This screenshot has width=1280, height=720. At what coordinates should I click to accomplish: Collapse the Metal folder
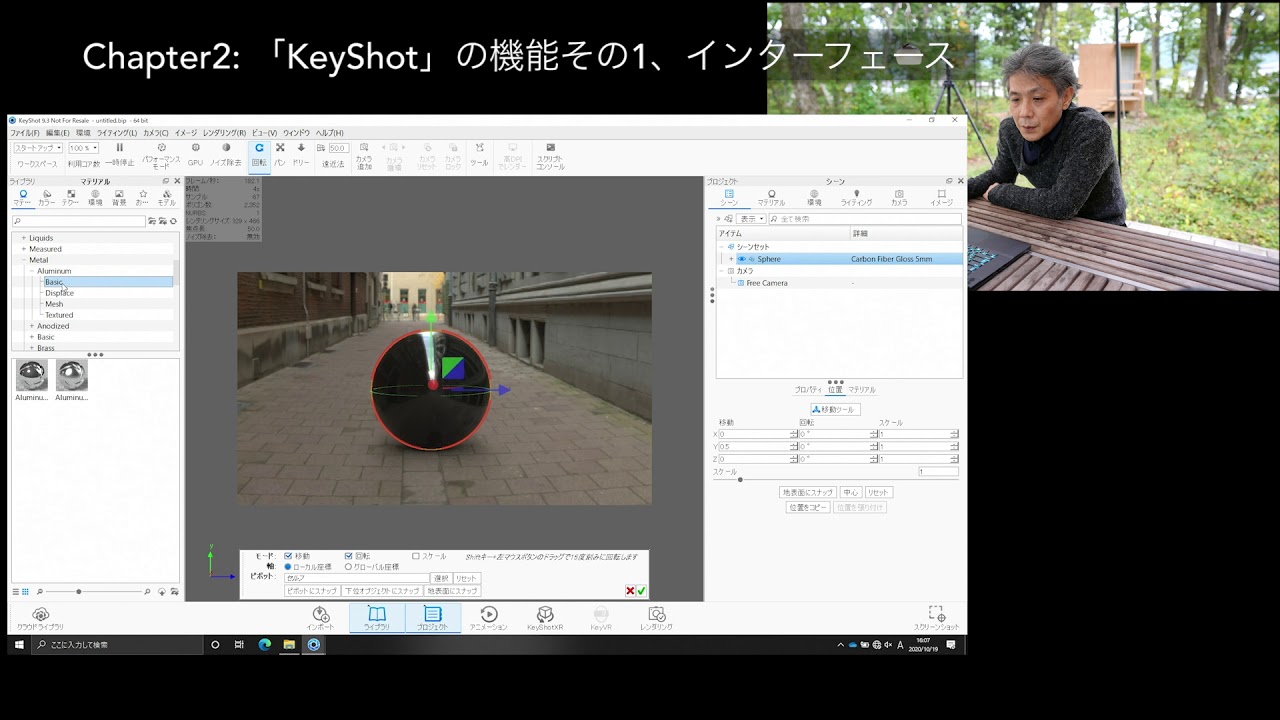[23, 260]
